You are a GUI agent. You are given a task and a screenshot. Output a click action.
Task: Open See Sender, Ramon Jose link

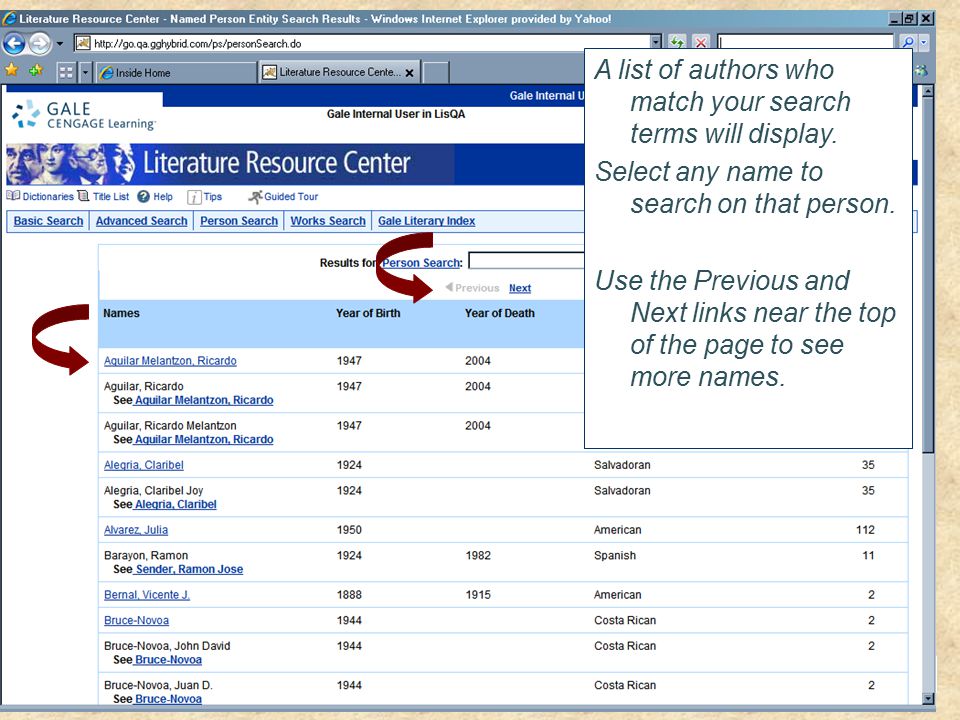[x=189, y=569]
